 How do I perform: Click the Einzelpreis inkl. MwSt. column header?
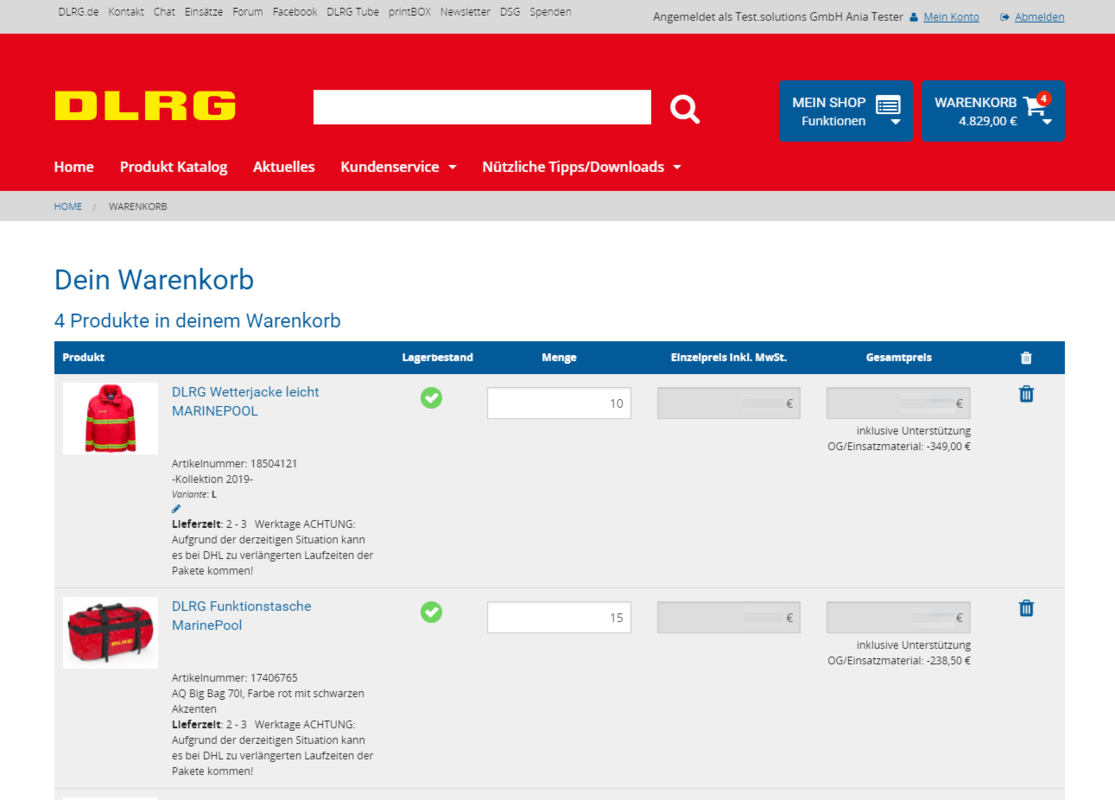coord(729,358)
